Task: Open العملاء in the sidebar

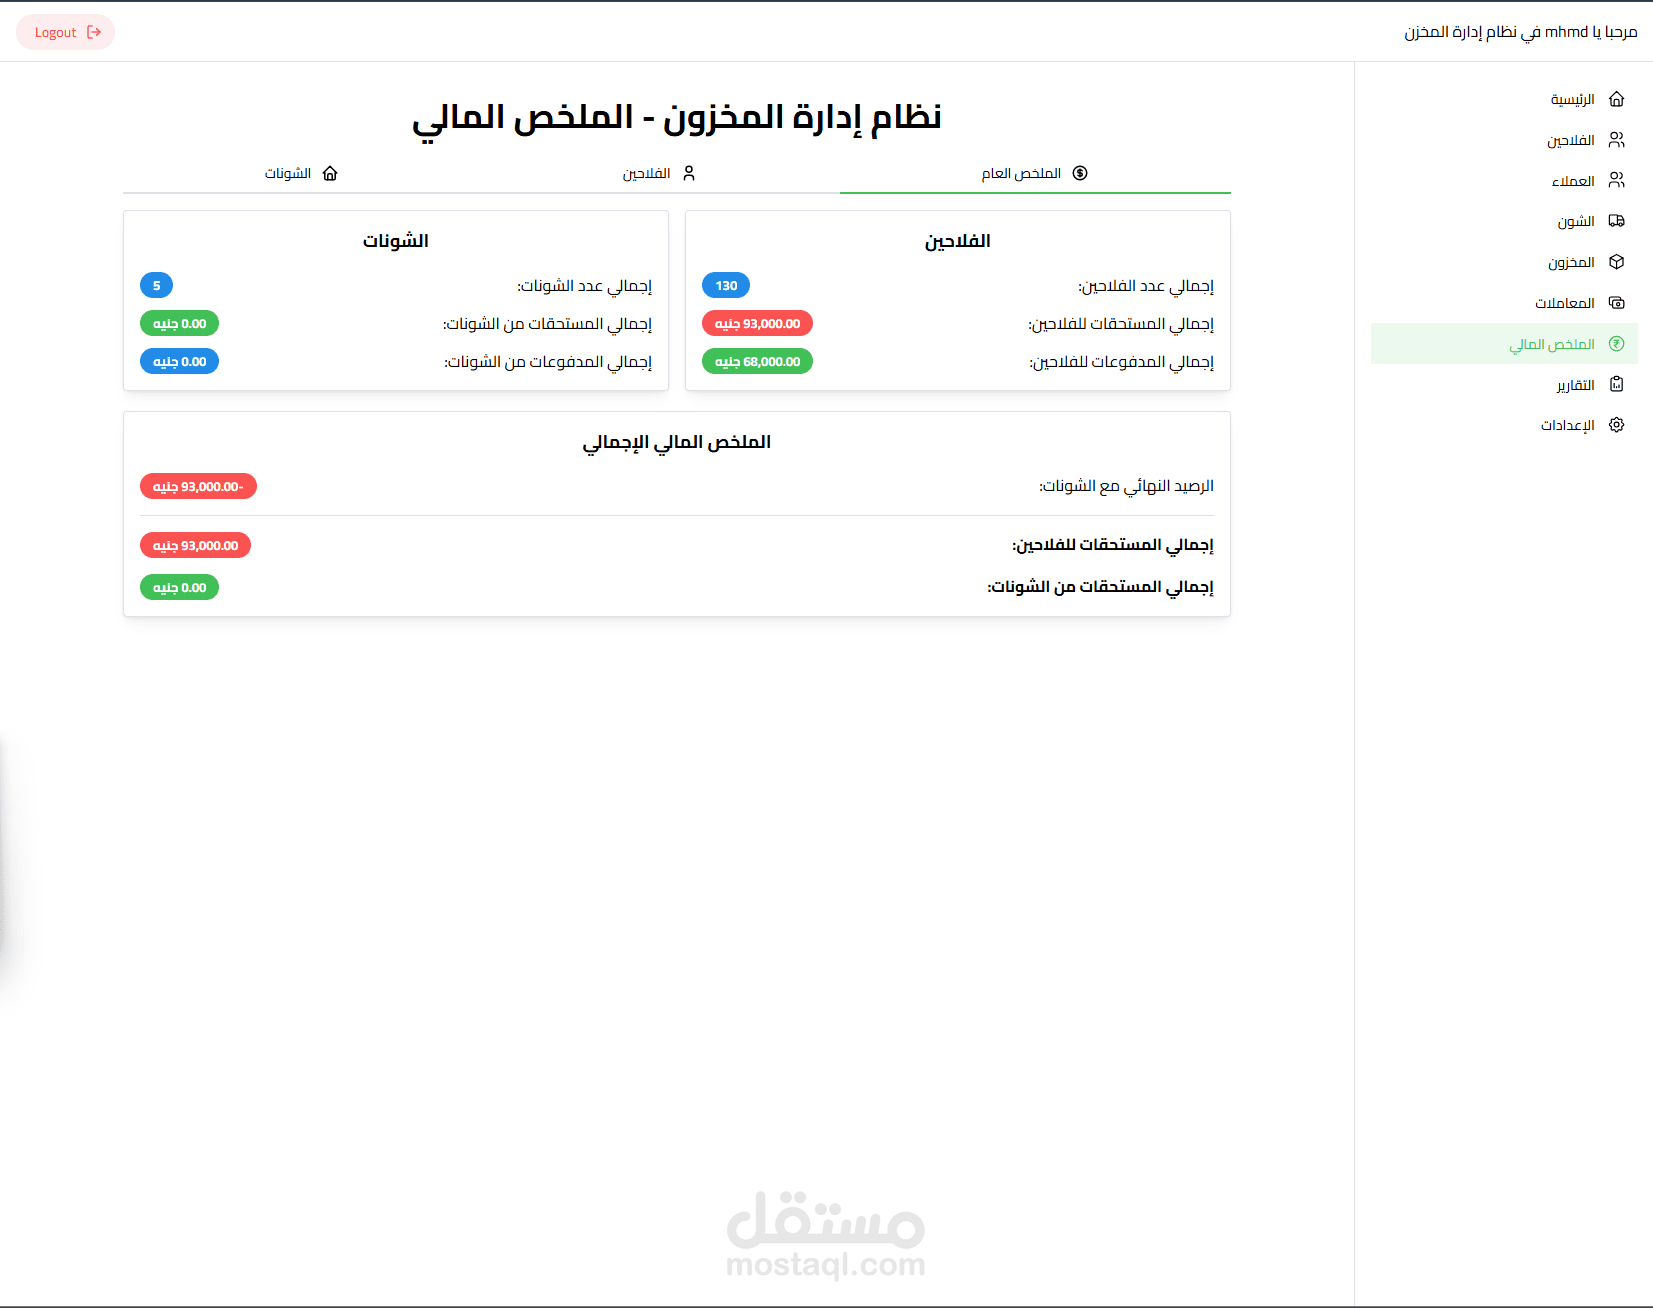Action: pos(1504,181)
